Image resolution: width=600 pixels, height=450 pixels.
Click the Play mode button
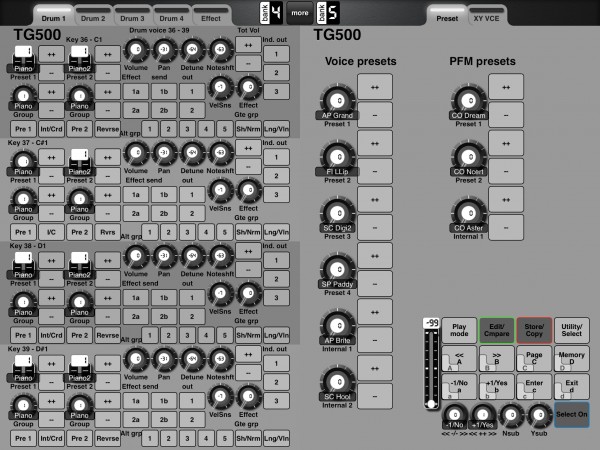[x=459, y=330]
